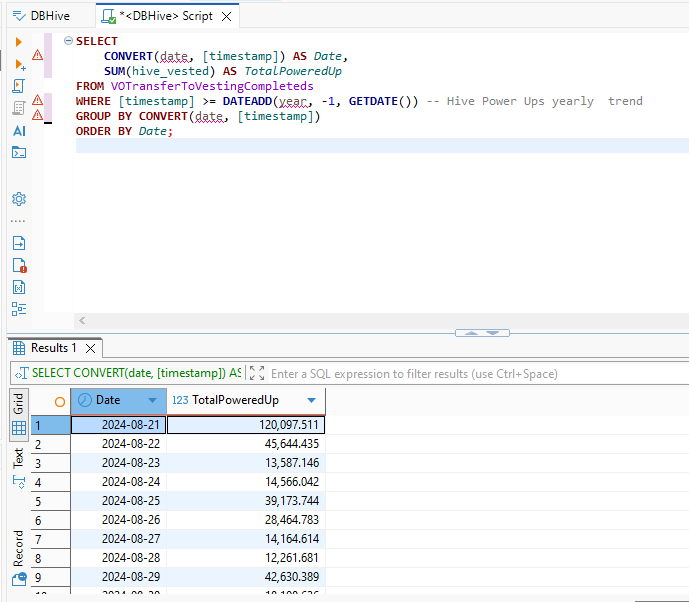Select the 13,587.146 value cell
The width and height of the screenshot is (689, 602).
246,463
